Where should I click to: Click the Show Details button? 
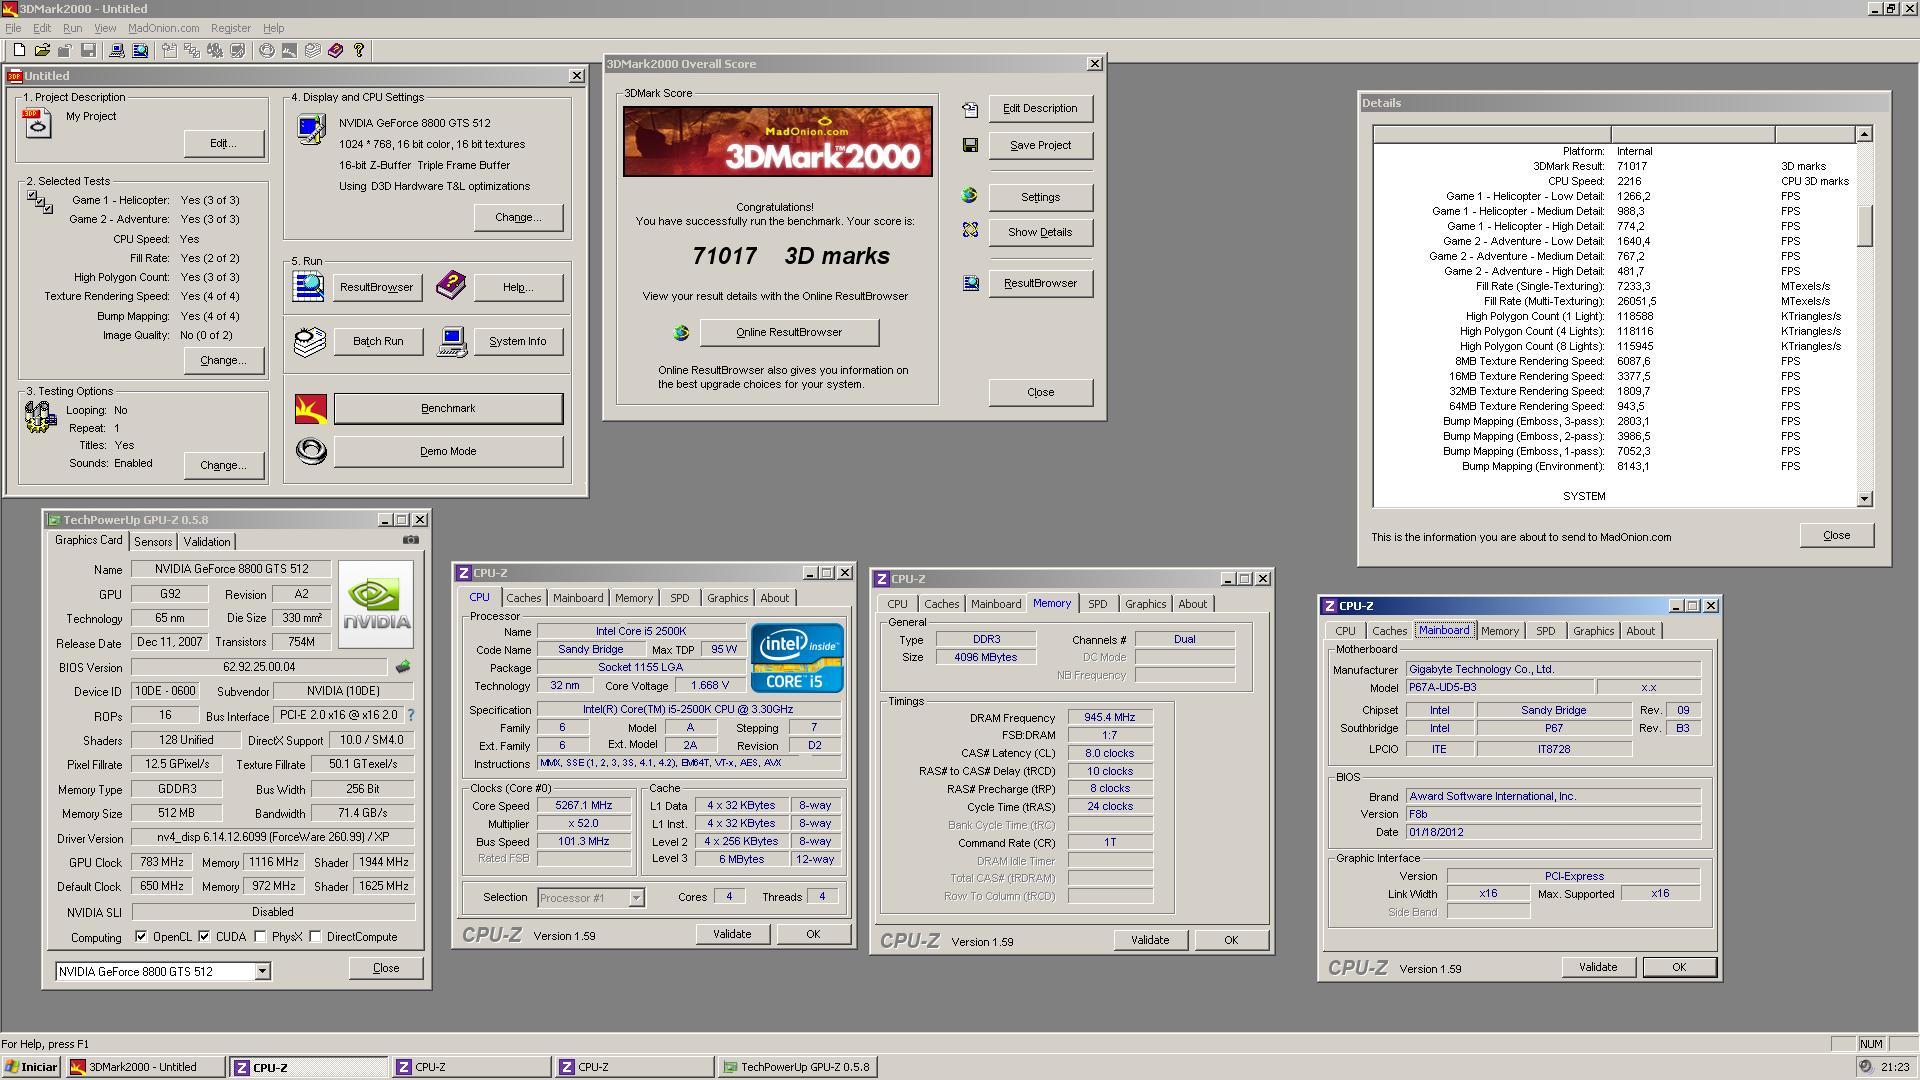coord(1040,232)
